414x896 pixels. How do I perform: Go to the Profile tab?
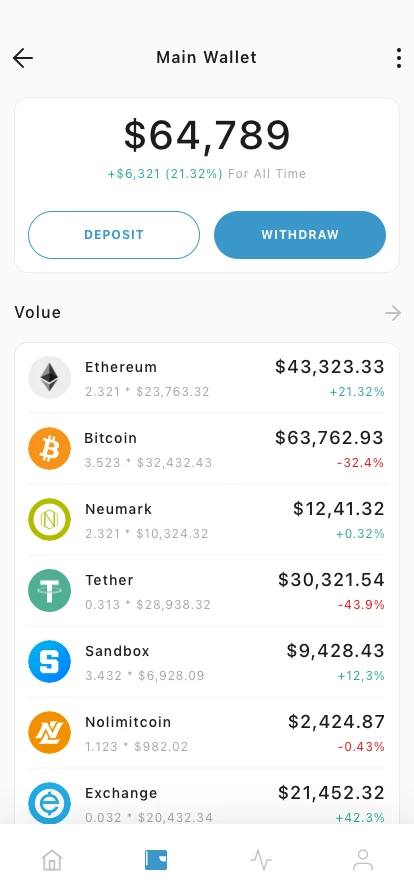(363, 860)
